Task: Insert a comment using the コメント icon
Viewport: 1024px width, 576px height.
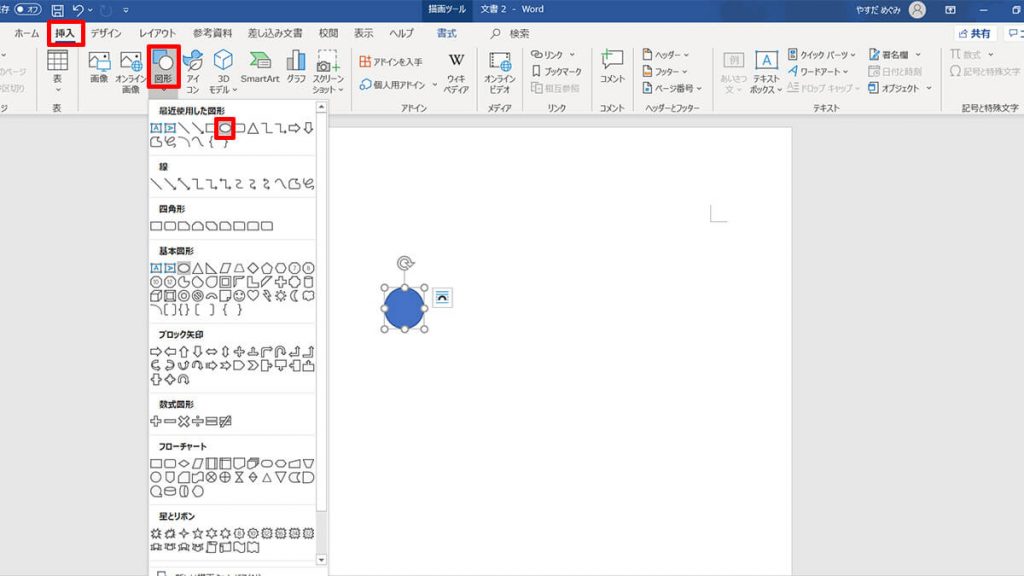Action: pos(612,67)
